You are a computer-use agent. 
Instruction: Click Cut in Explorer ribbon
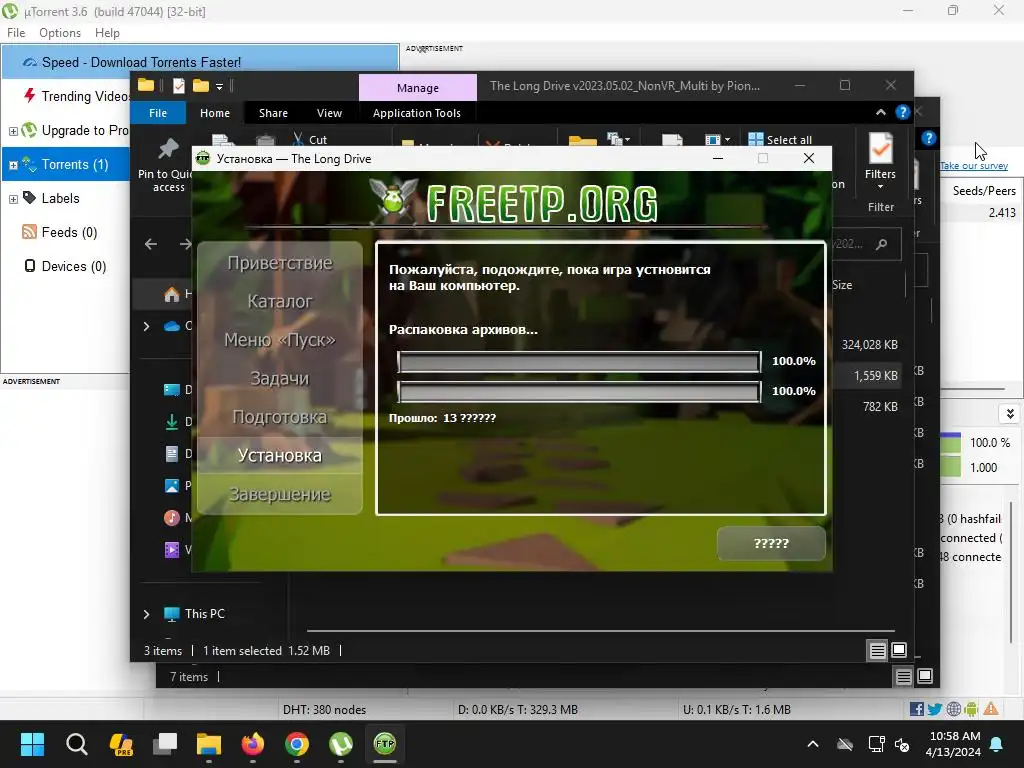point(310,140)
